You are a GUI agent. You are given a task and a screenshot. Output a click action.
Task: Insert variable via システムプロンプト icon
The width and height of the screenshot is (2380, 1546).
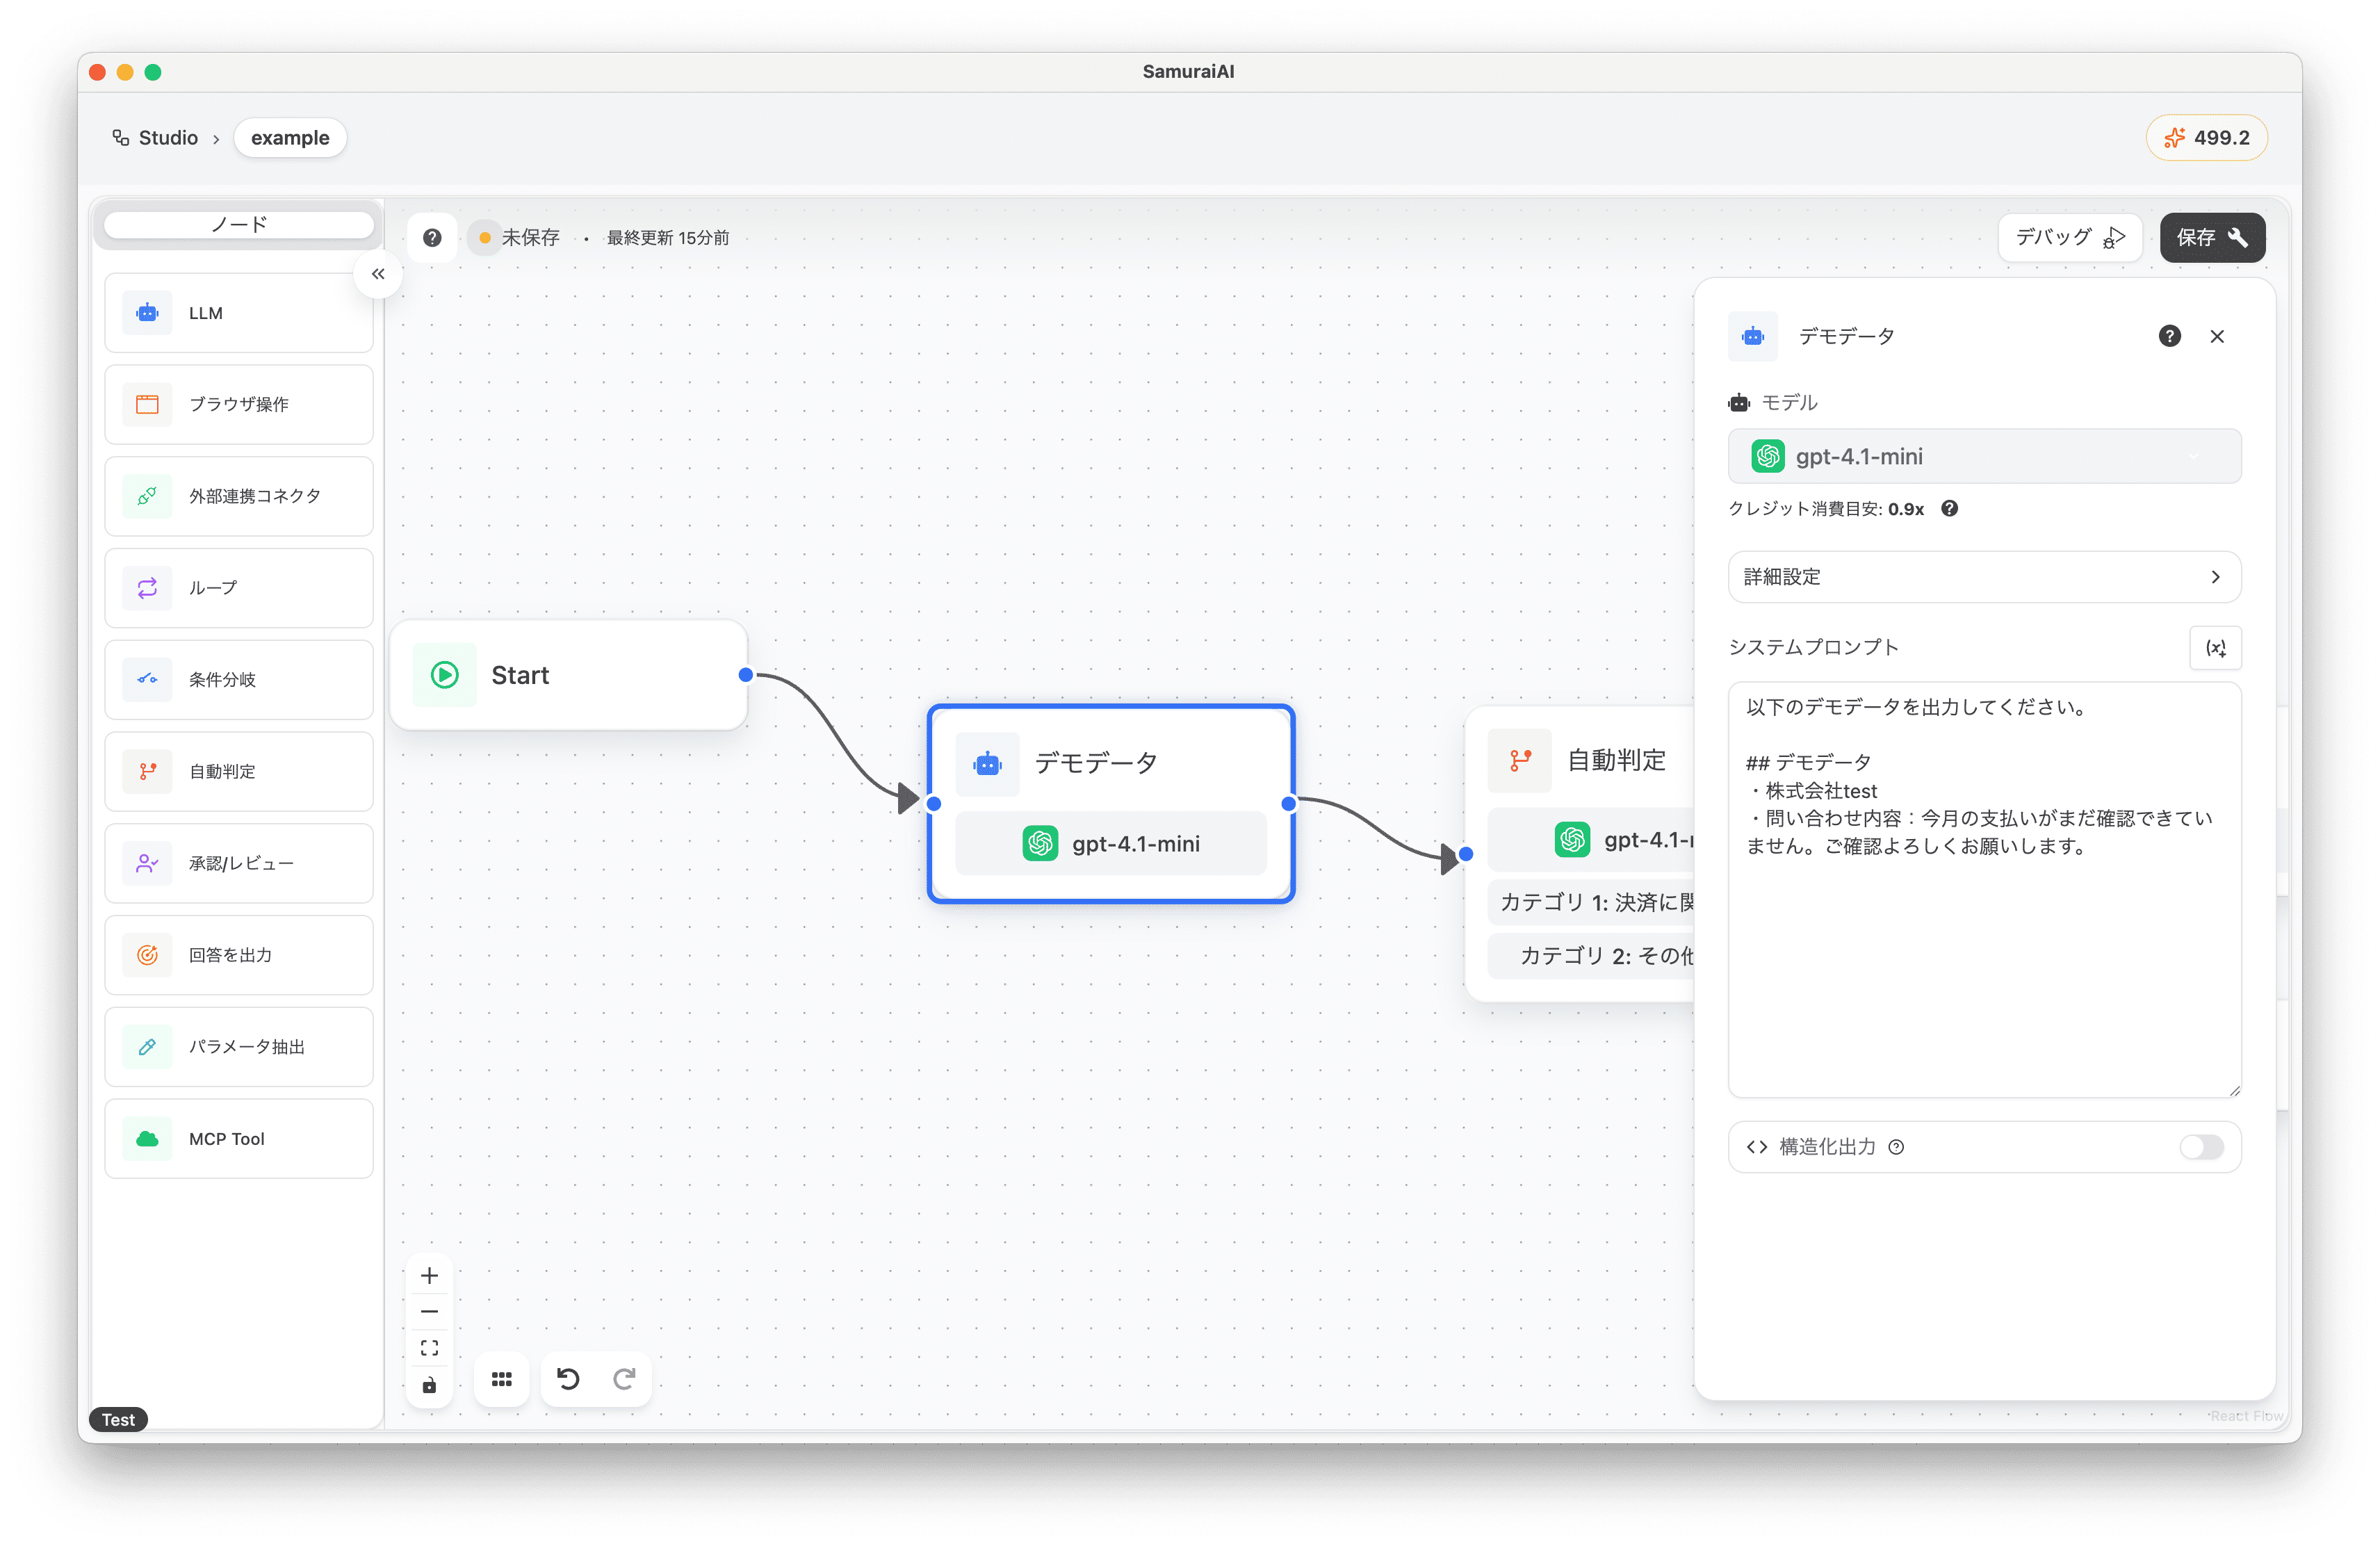2215,648
